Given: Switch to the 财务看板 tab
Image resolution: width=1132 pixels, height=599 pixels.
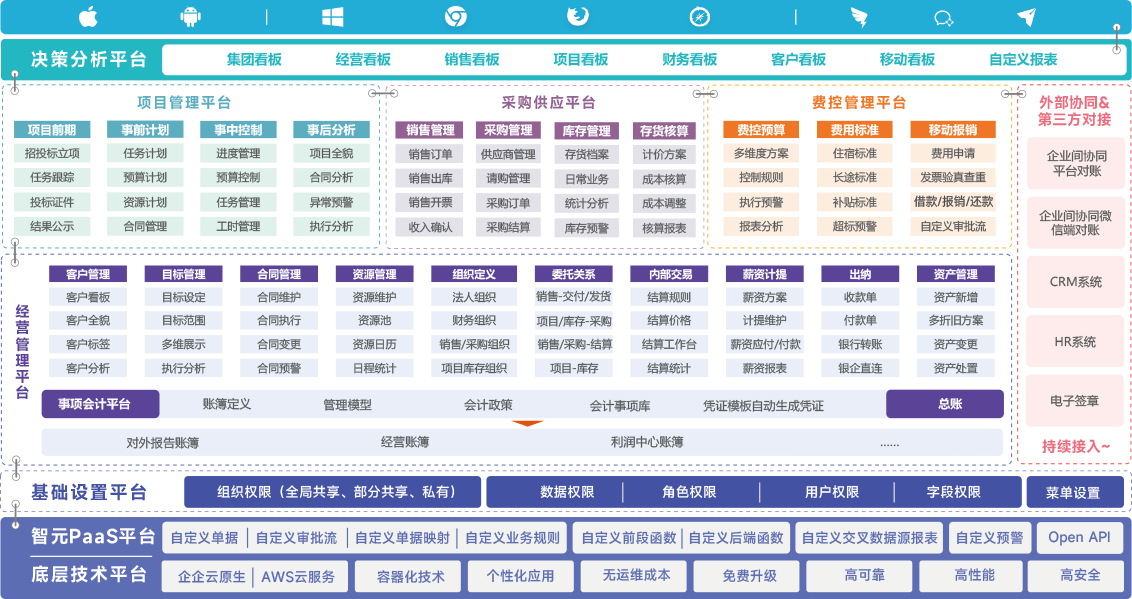Looking at the screenshot, I should click(x=690, y=59).
